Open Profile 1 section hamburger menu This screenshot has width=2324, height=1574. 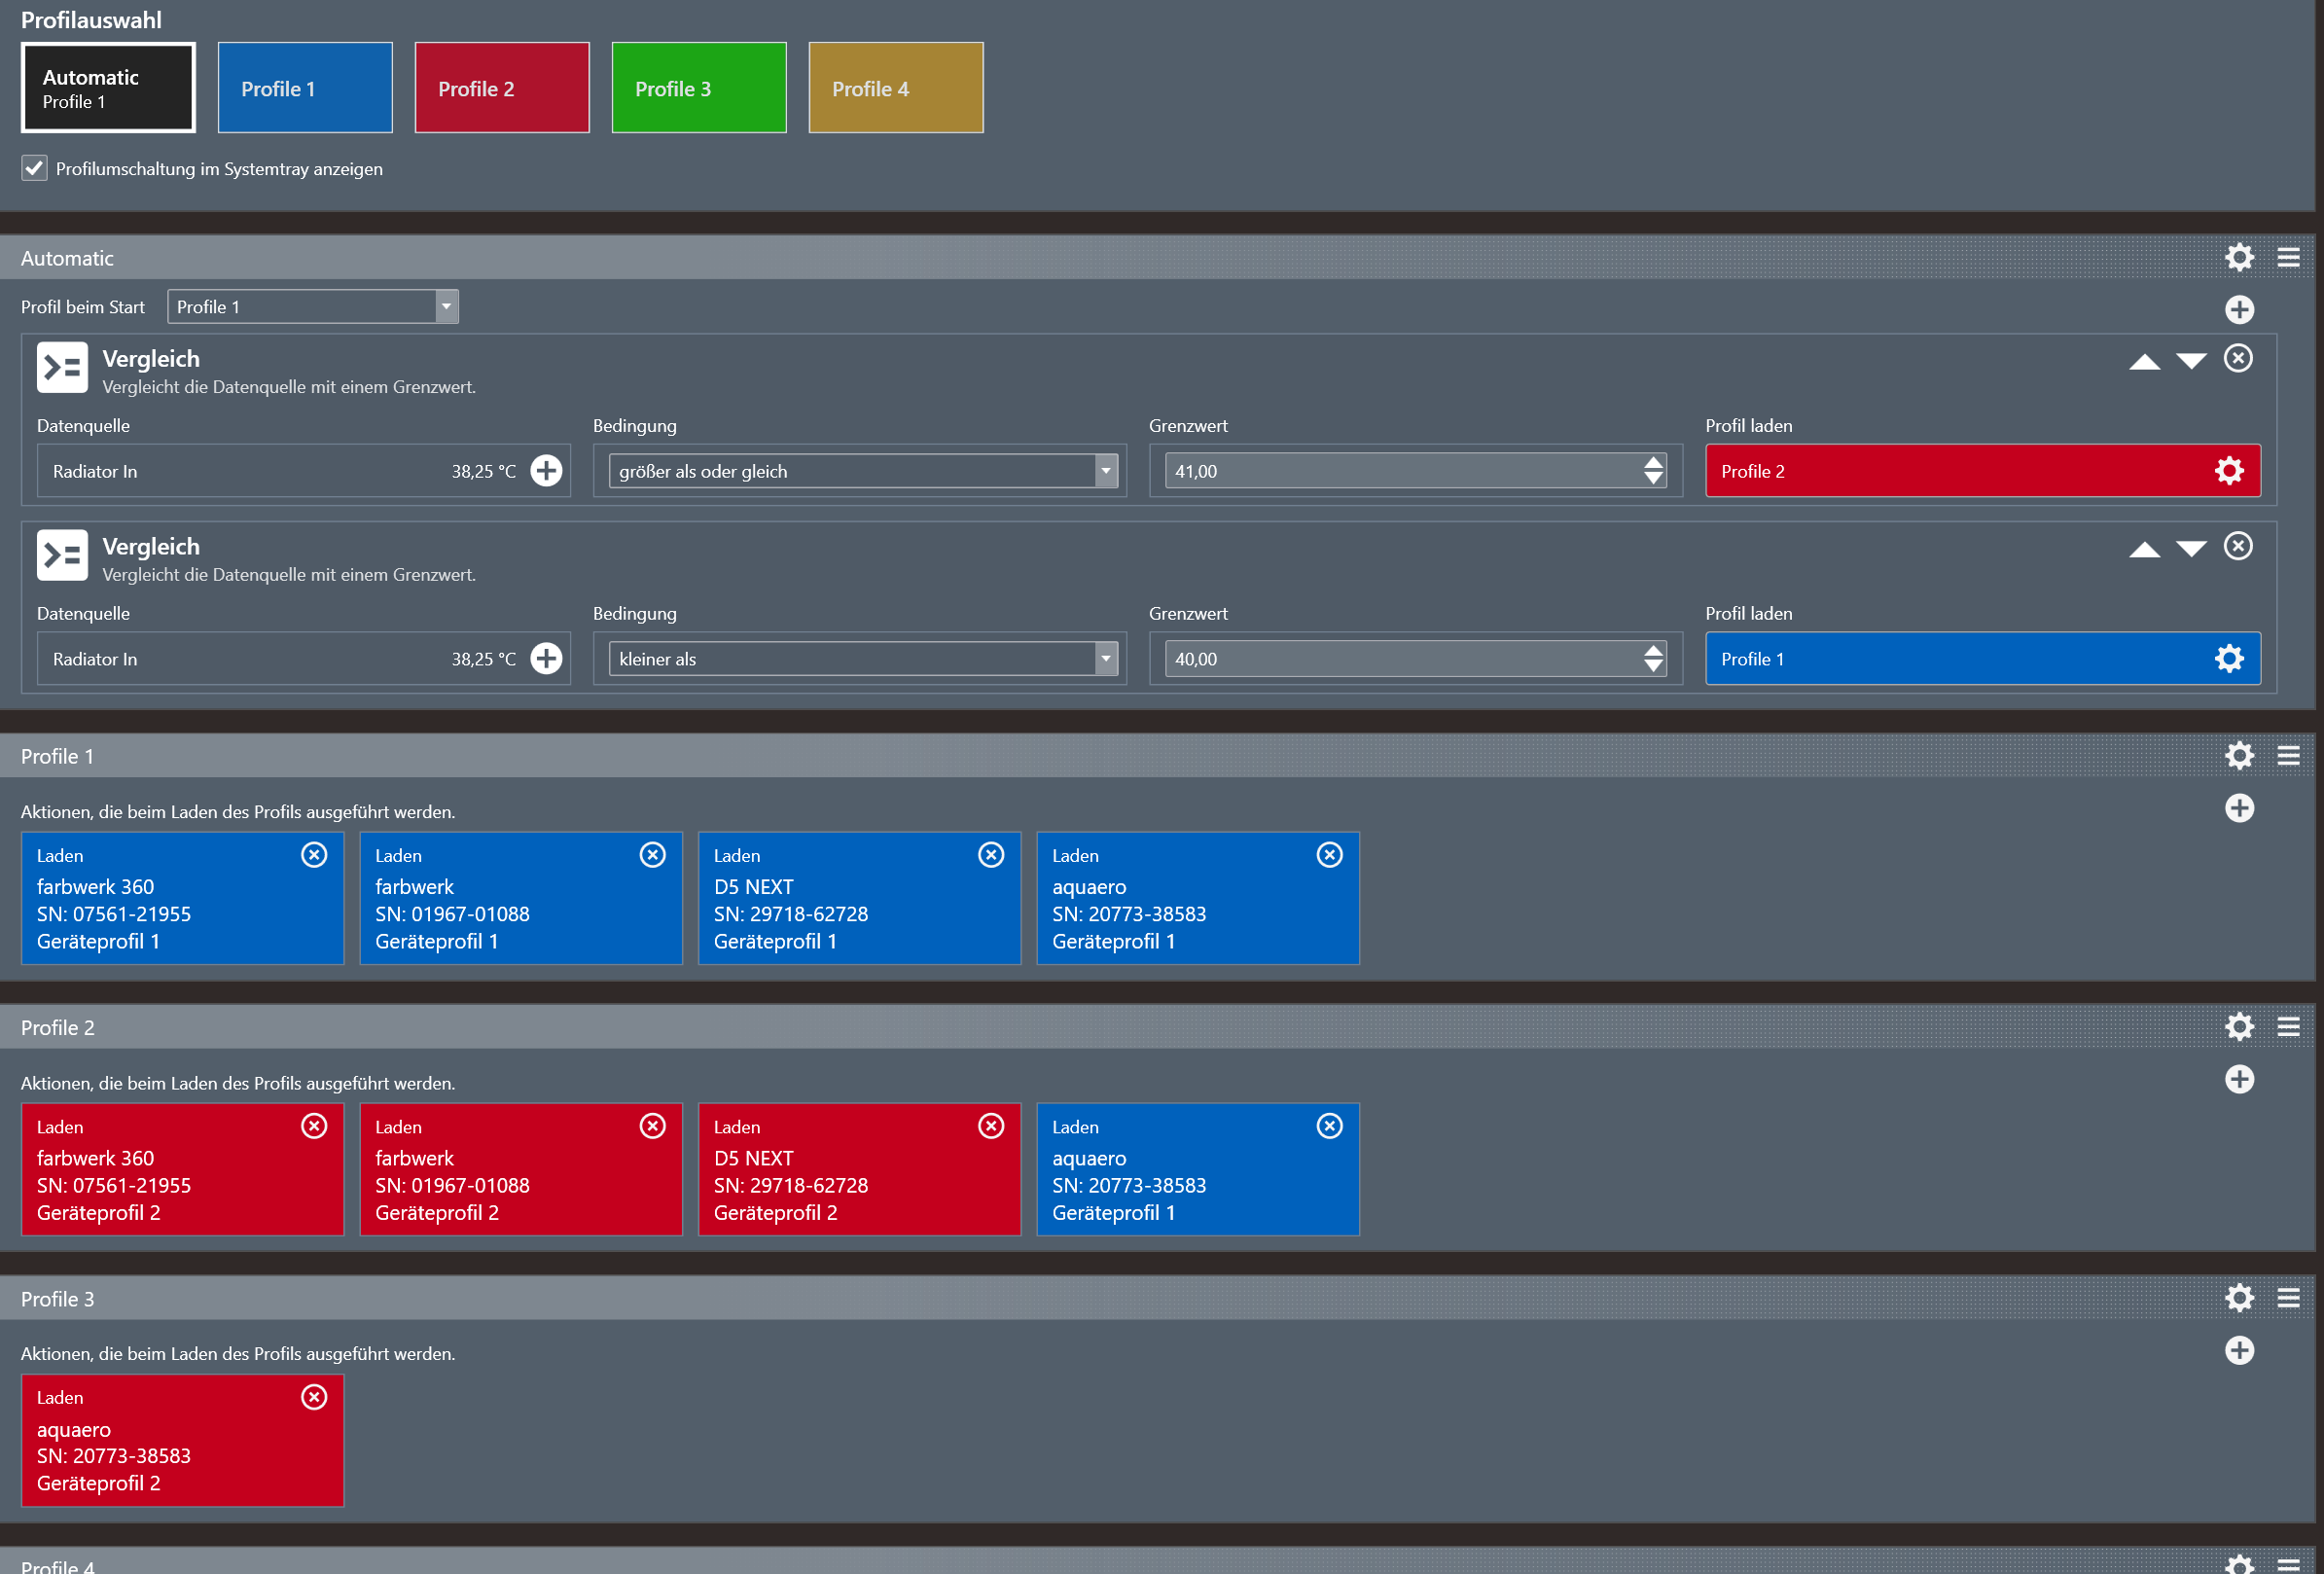[2288, 755]
